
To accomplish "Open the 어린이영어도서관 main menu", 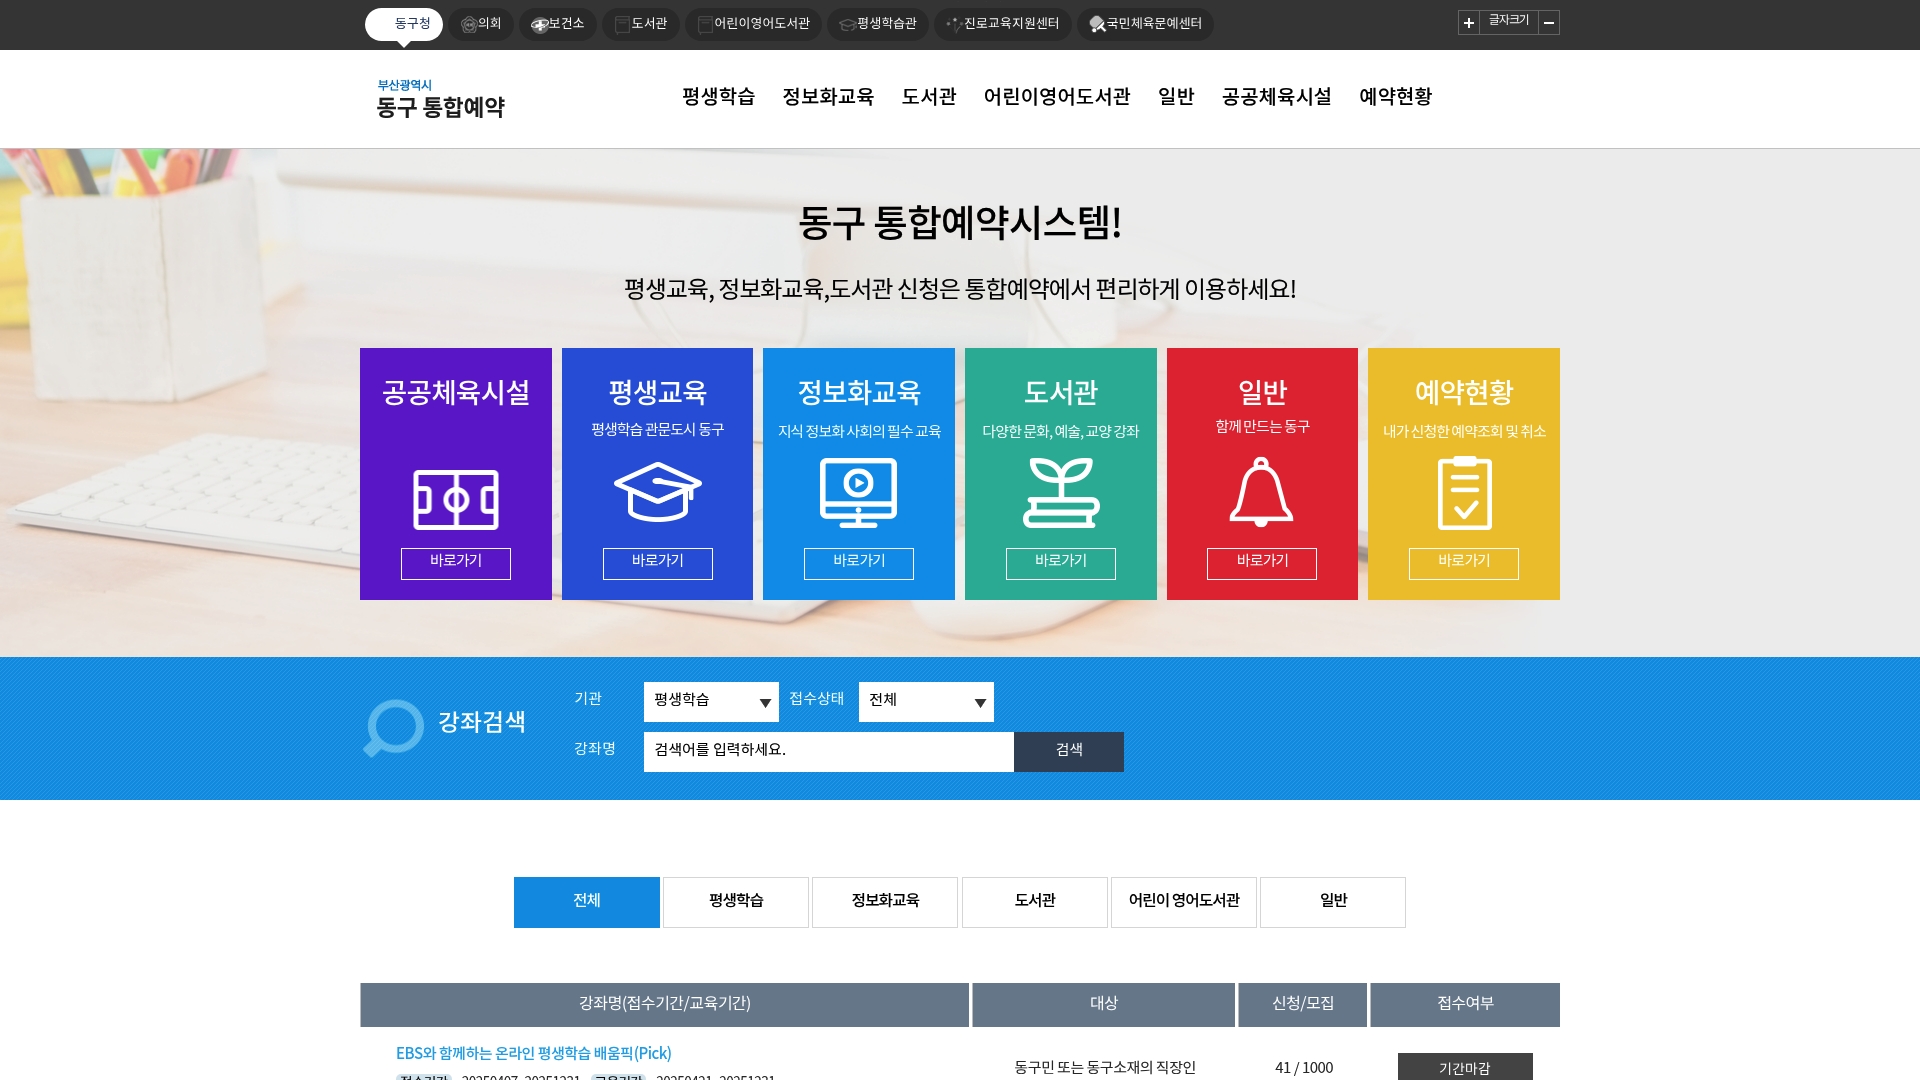I will pos(1057,97).
